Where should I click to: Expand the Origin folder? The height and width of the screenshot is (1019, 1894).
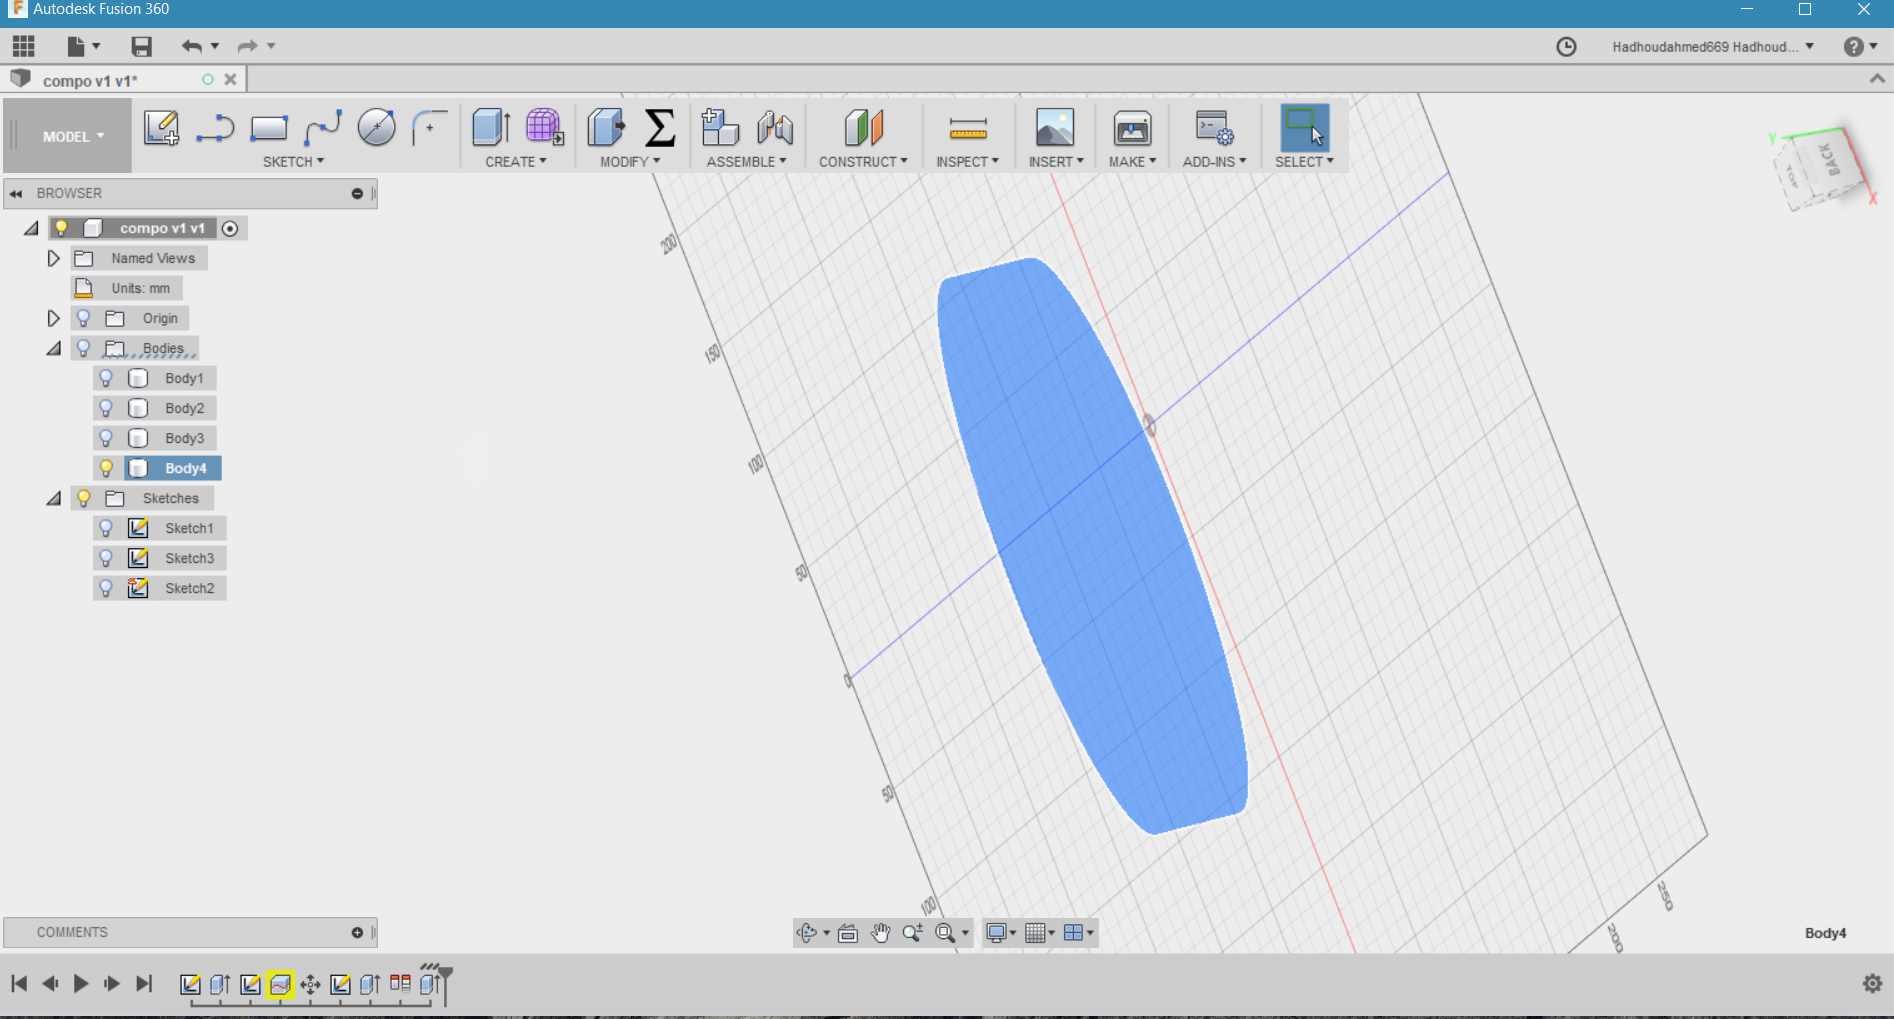pos(53,318)
